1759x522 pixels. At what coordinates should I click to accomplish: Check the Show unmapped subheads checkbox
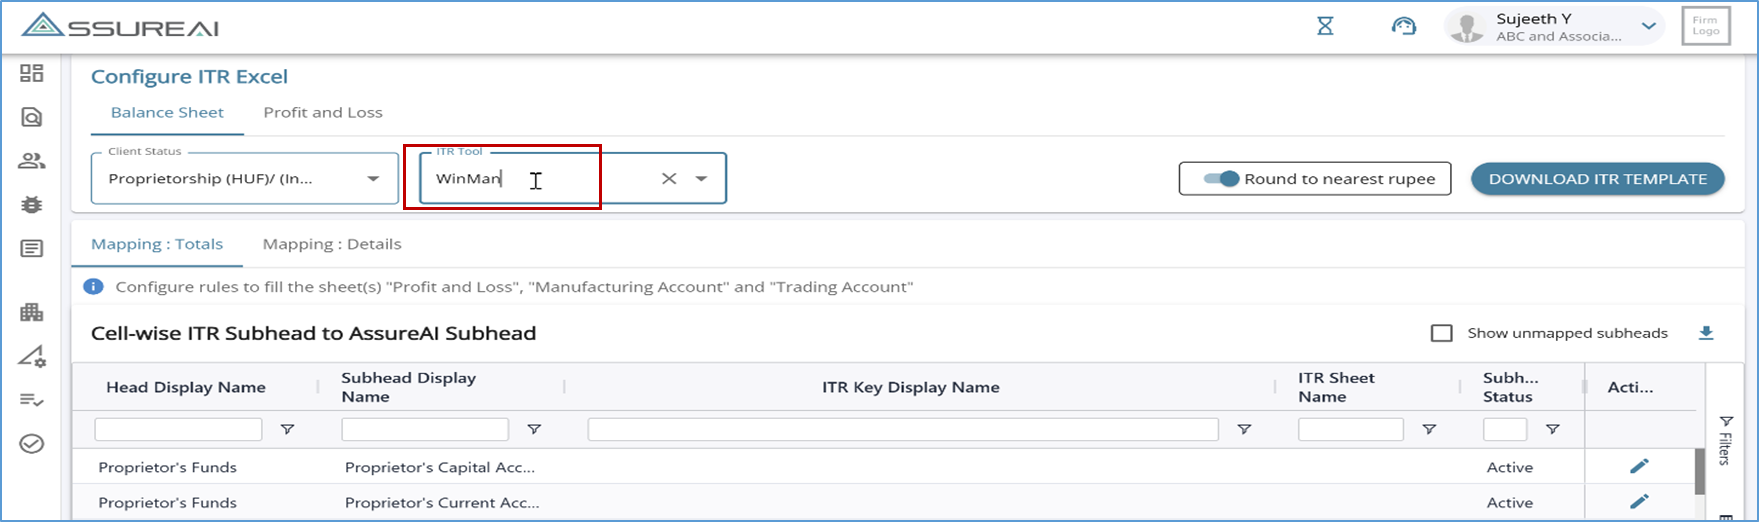pos(1442,333)
